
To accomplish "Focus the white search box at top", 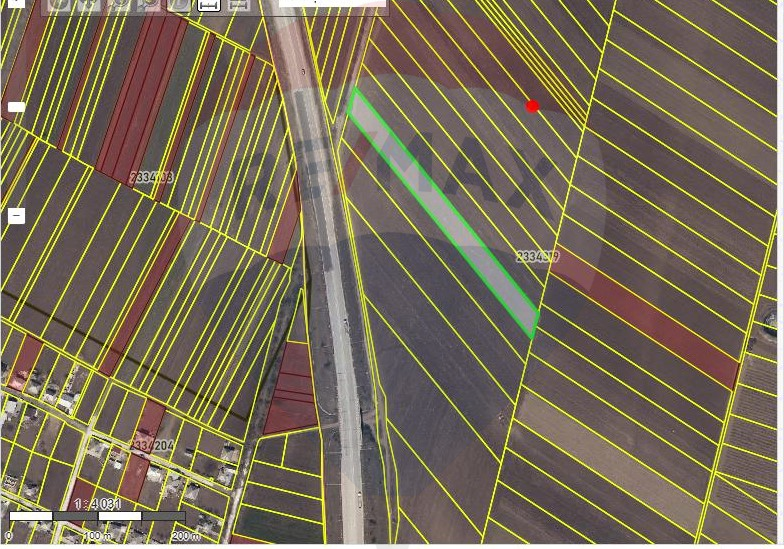I will click(x=331, y=3).
